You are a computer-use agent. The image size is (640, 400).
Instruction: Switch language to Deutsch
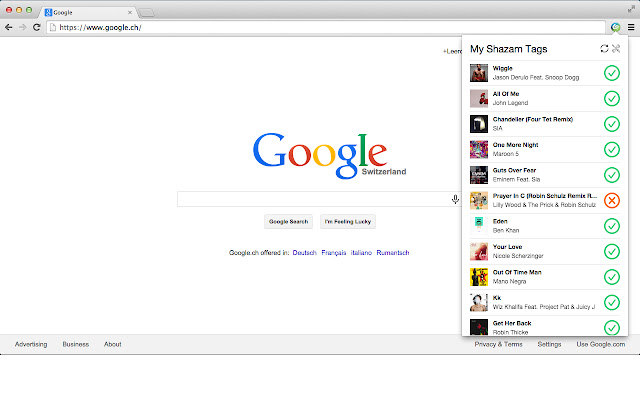pyautogui.click(x=304, y=253)
